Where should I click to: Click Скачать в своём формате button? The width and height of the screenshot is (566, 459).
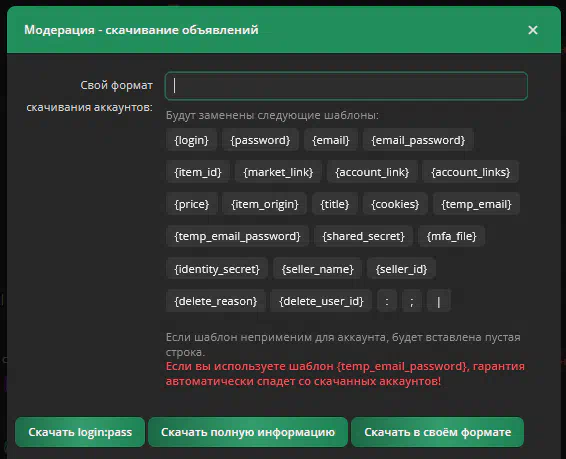point(437,432)
